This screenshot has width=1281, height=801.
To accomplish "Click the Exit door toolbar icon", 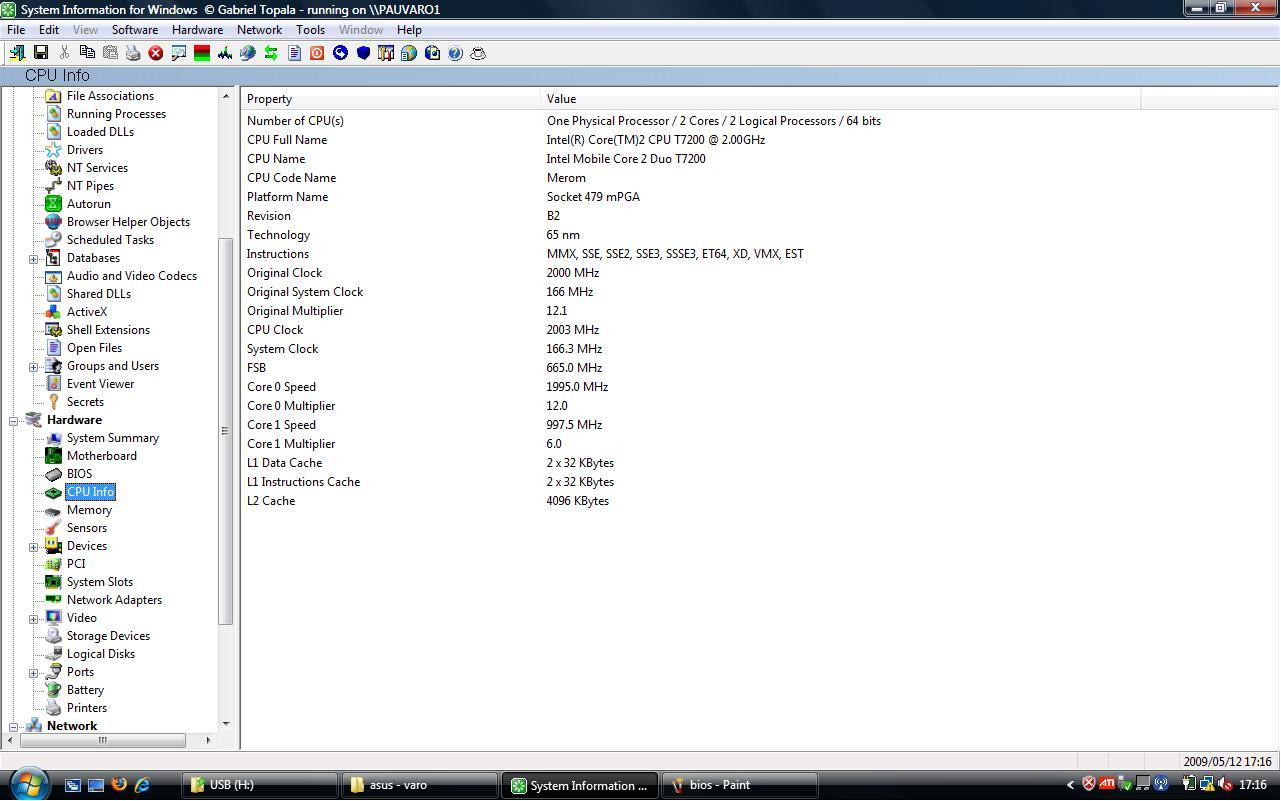I will tap(17, 53).
